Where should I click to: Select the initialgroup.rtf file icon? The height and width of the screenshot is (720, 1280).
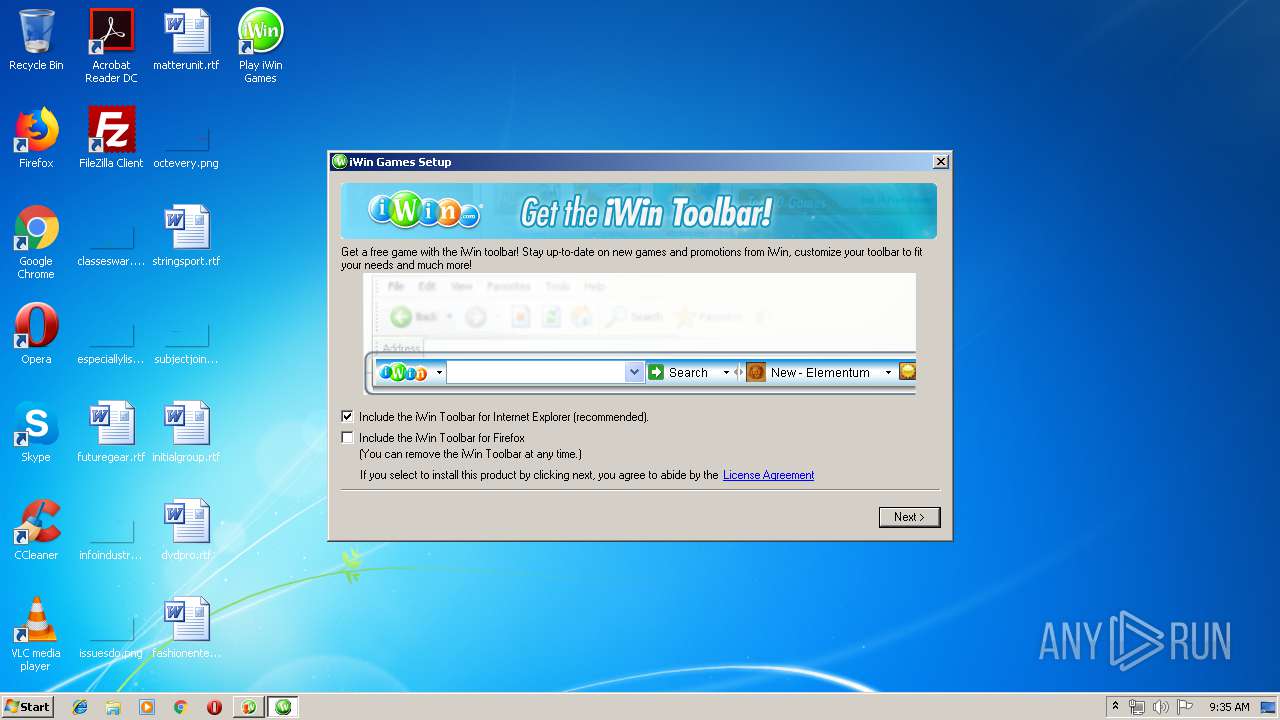(186, 432)
